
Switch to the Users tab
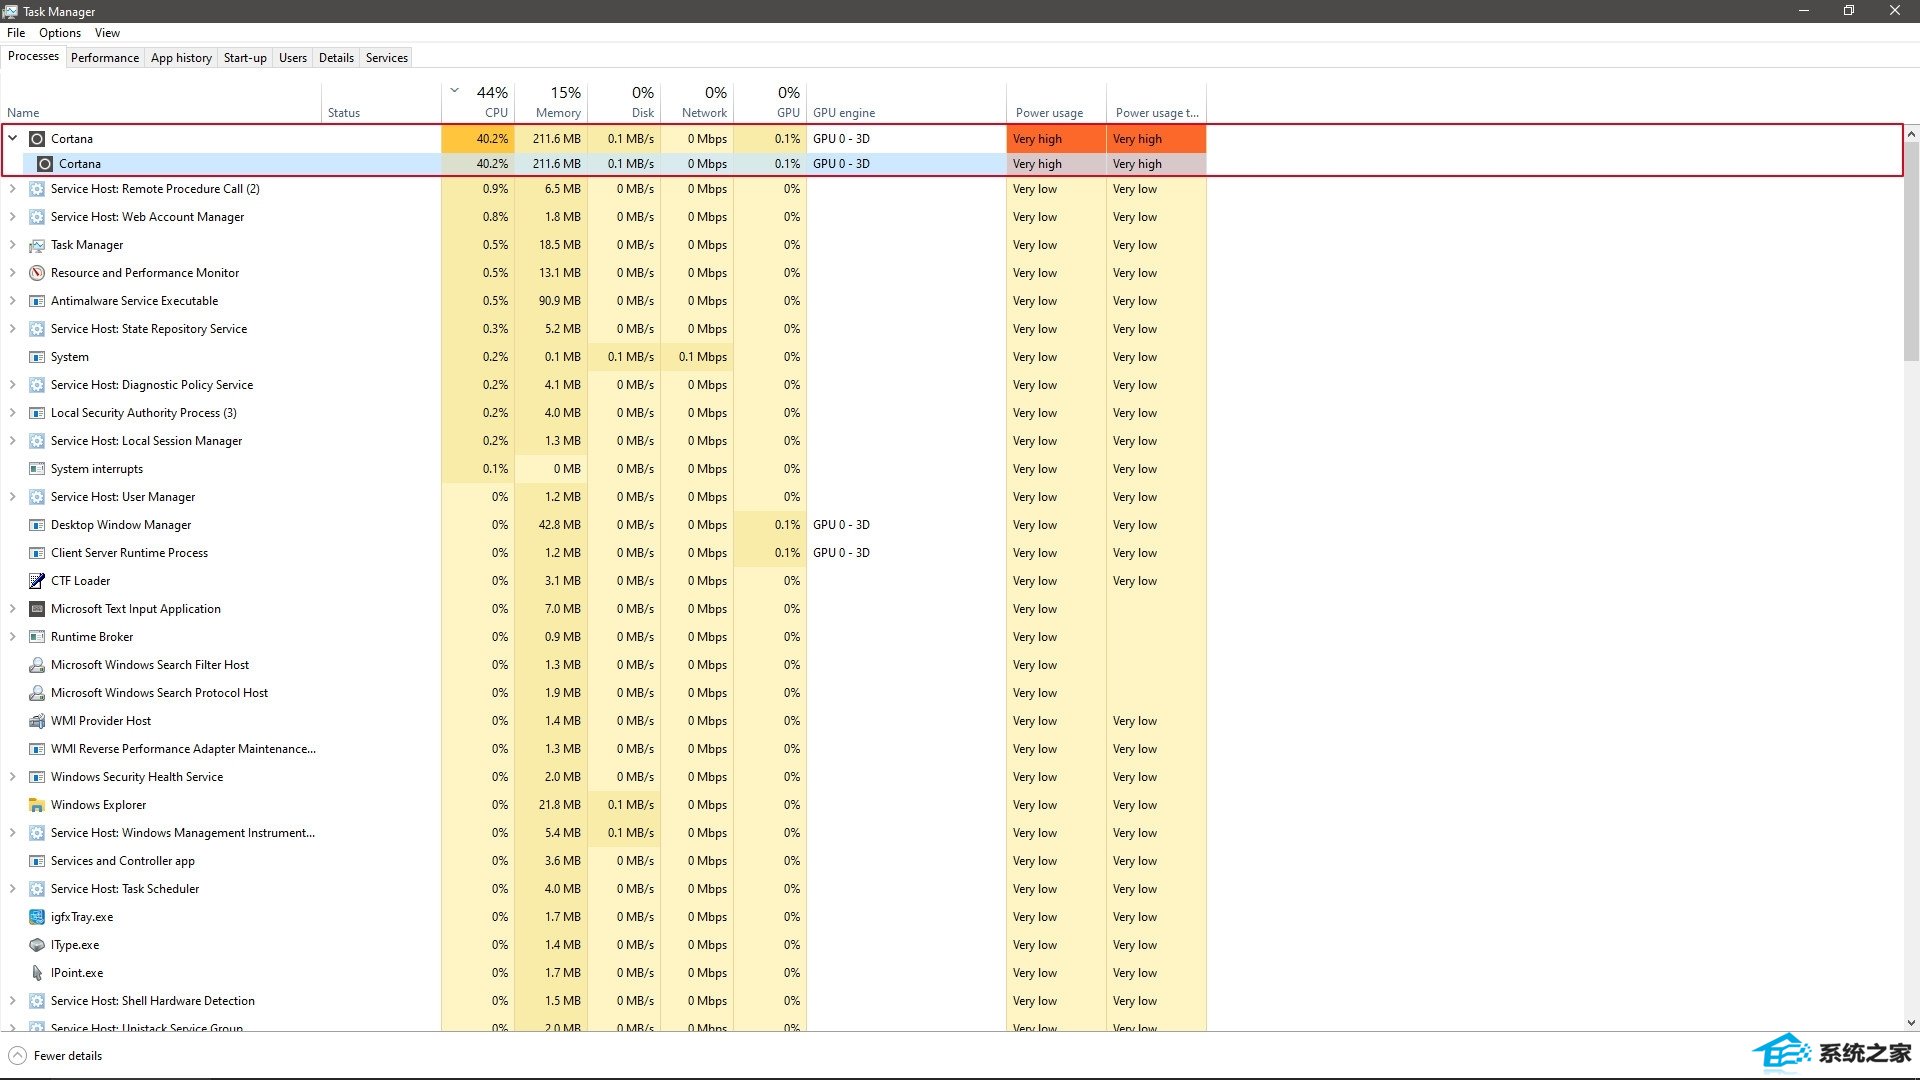point(293,58)
